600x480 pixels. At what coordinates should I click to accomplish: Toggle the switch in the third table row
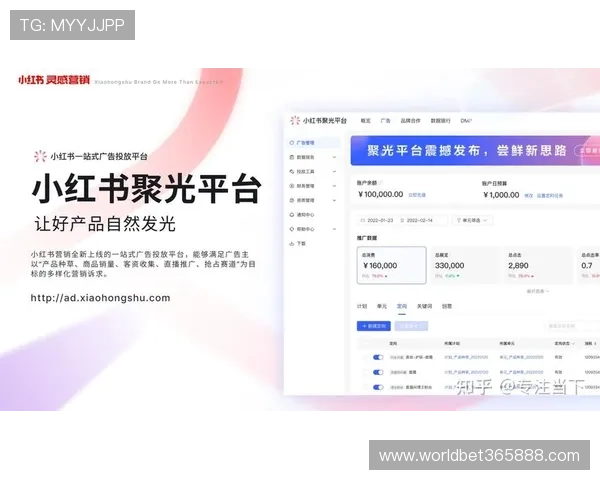[378, 387]
